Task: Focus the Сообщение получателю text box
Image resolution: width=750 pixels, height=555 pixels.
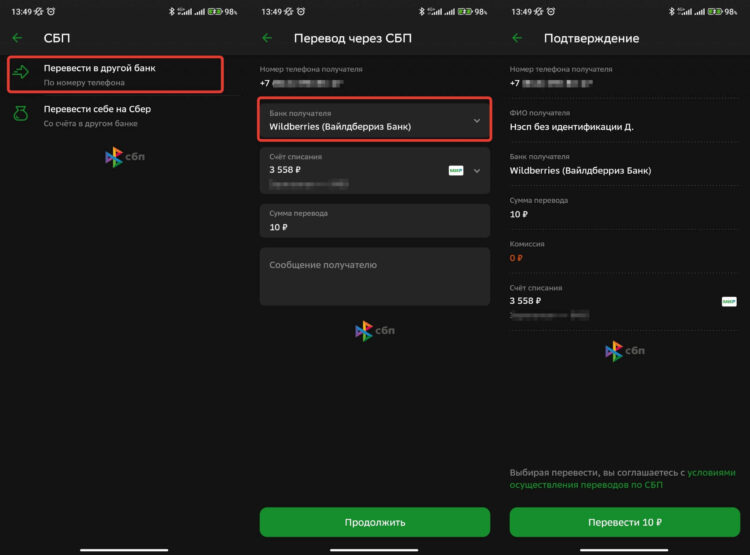Action: 375,277
